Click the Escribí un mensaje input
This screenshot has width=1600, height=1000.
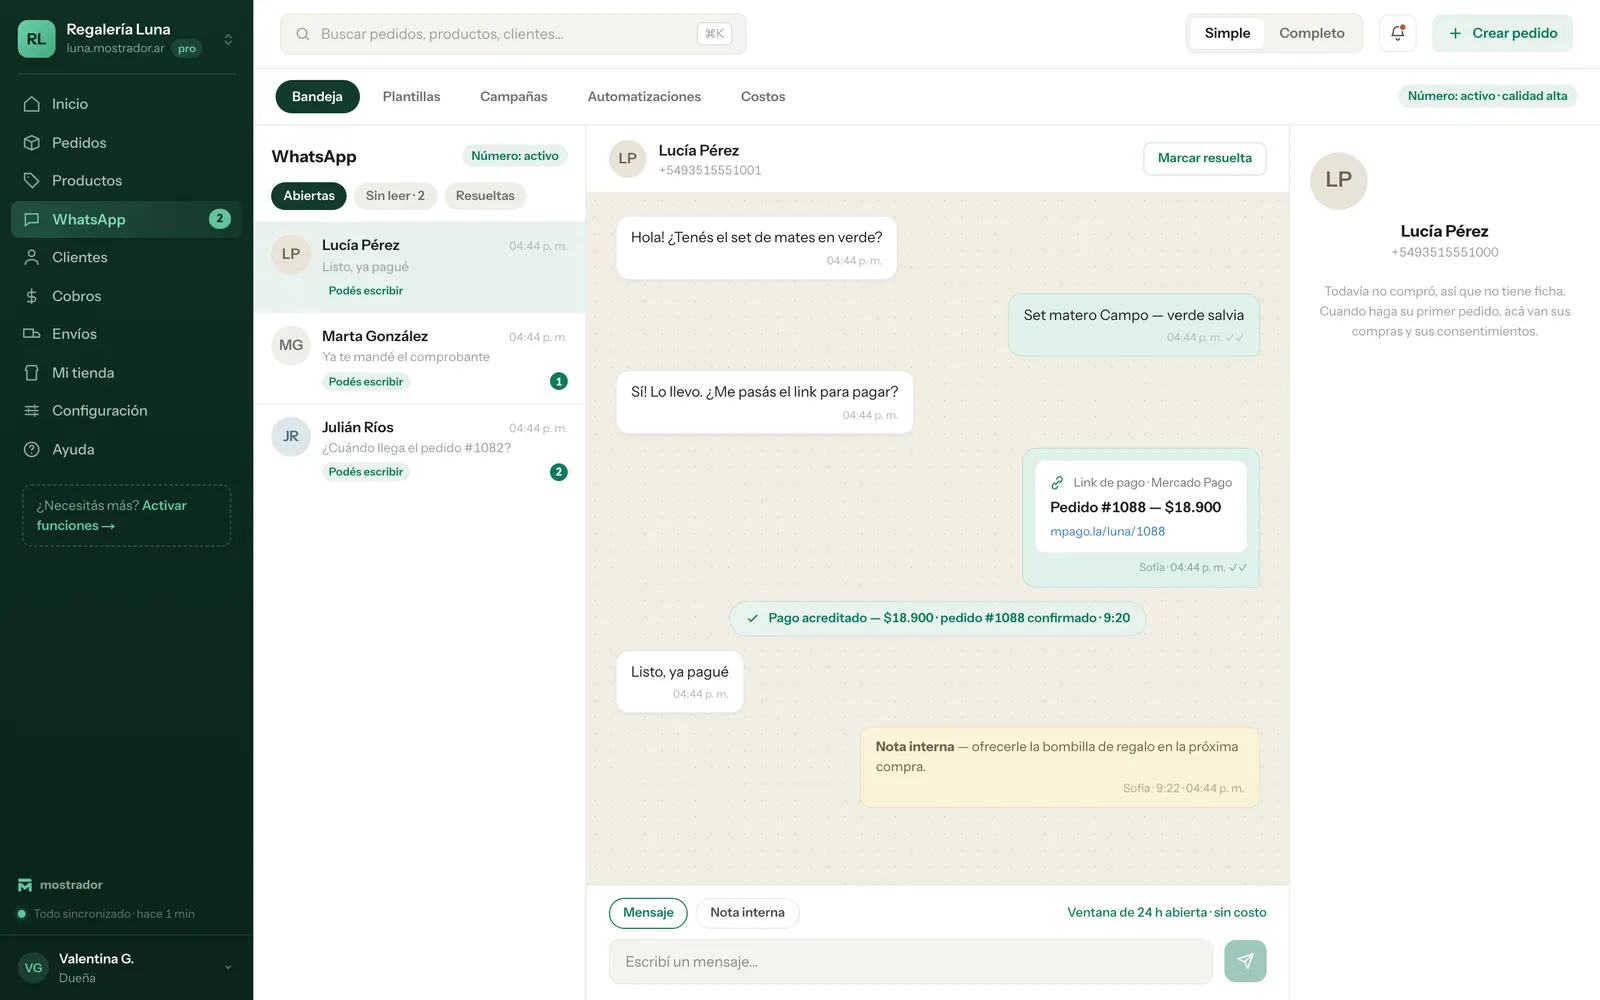click(x=911, y=962)
